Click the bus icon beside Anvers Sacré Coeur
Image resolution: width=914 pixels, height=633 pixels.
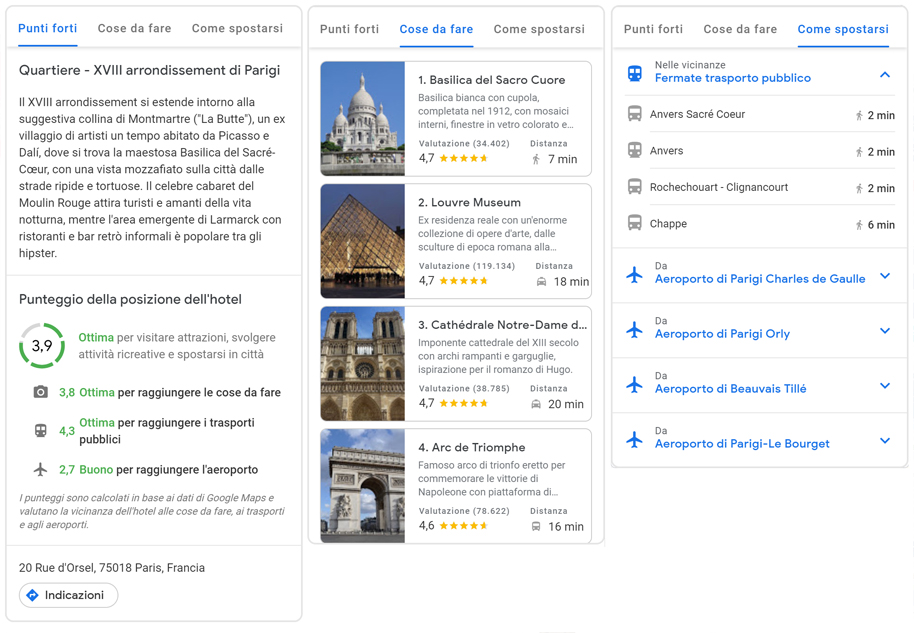[x=635, y=114]
